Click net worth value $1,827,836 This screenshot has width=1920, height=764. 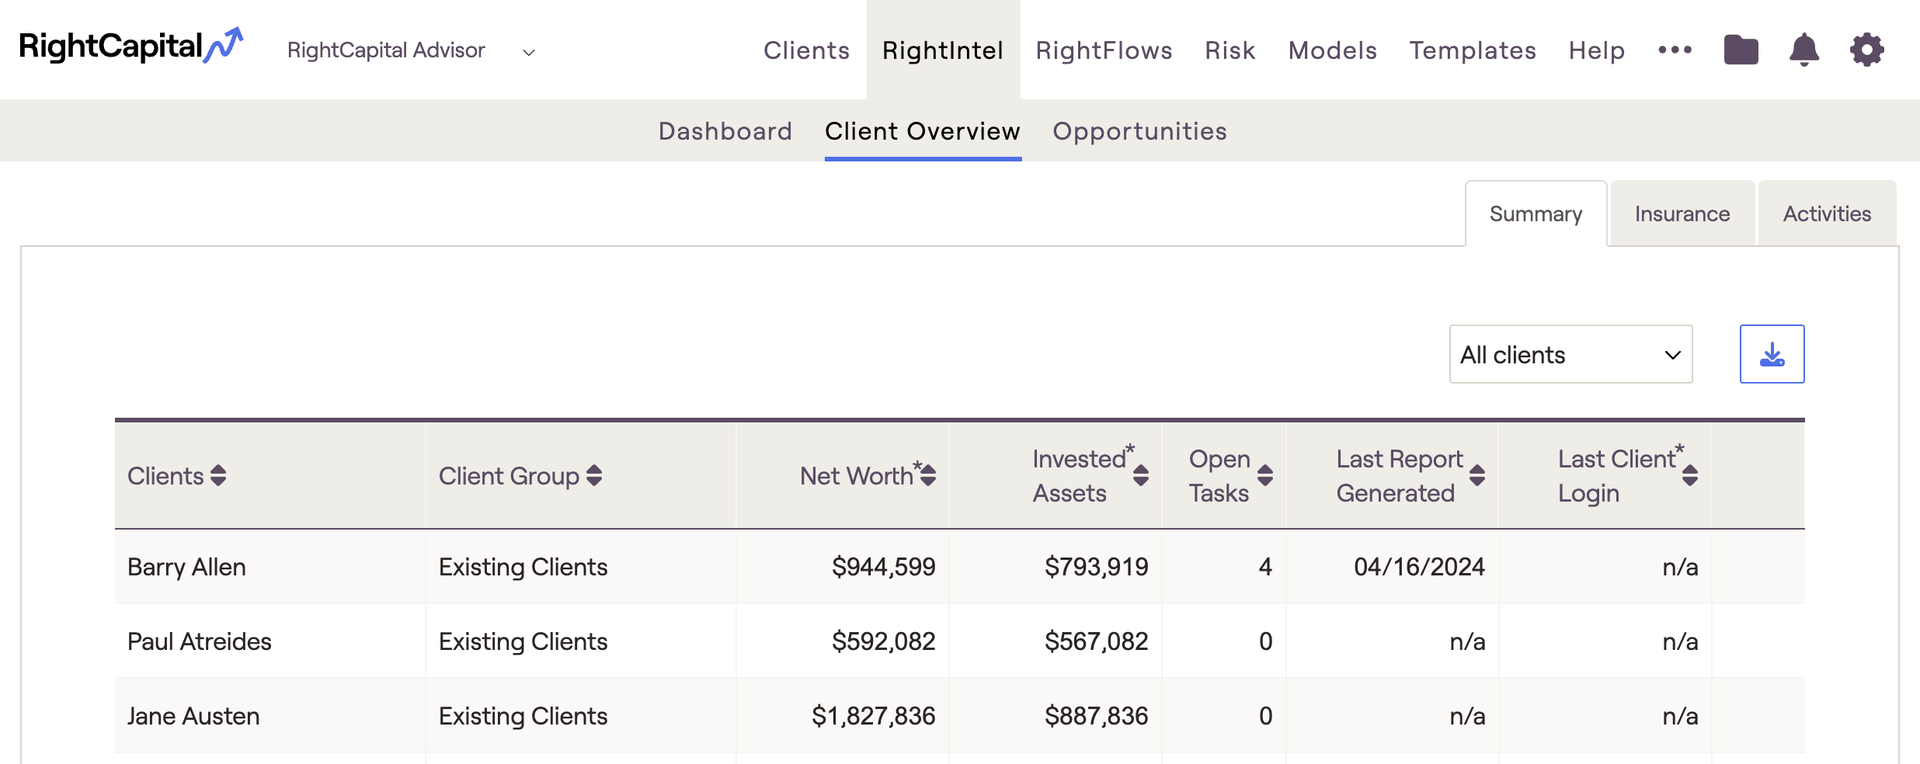click(x=874, y=716)
